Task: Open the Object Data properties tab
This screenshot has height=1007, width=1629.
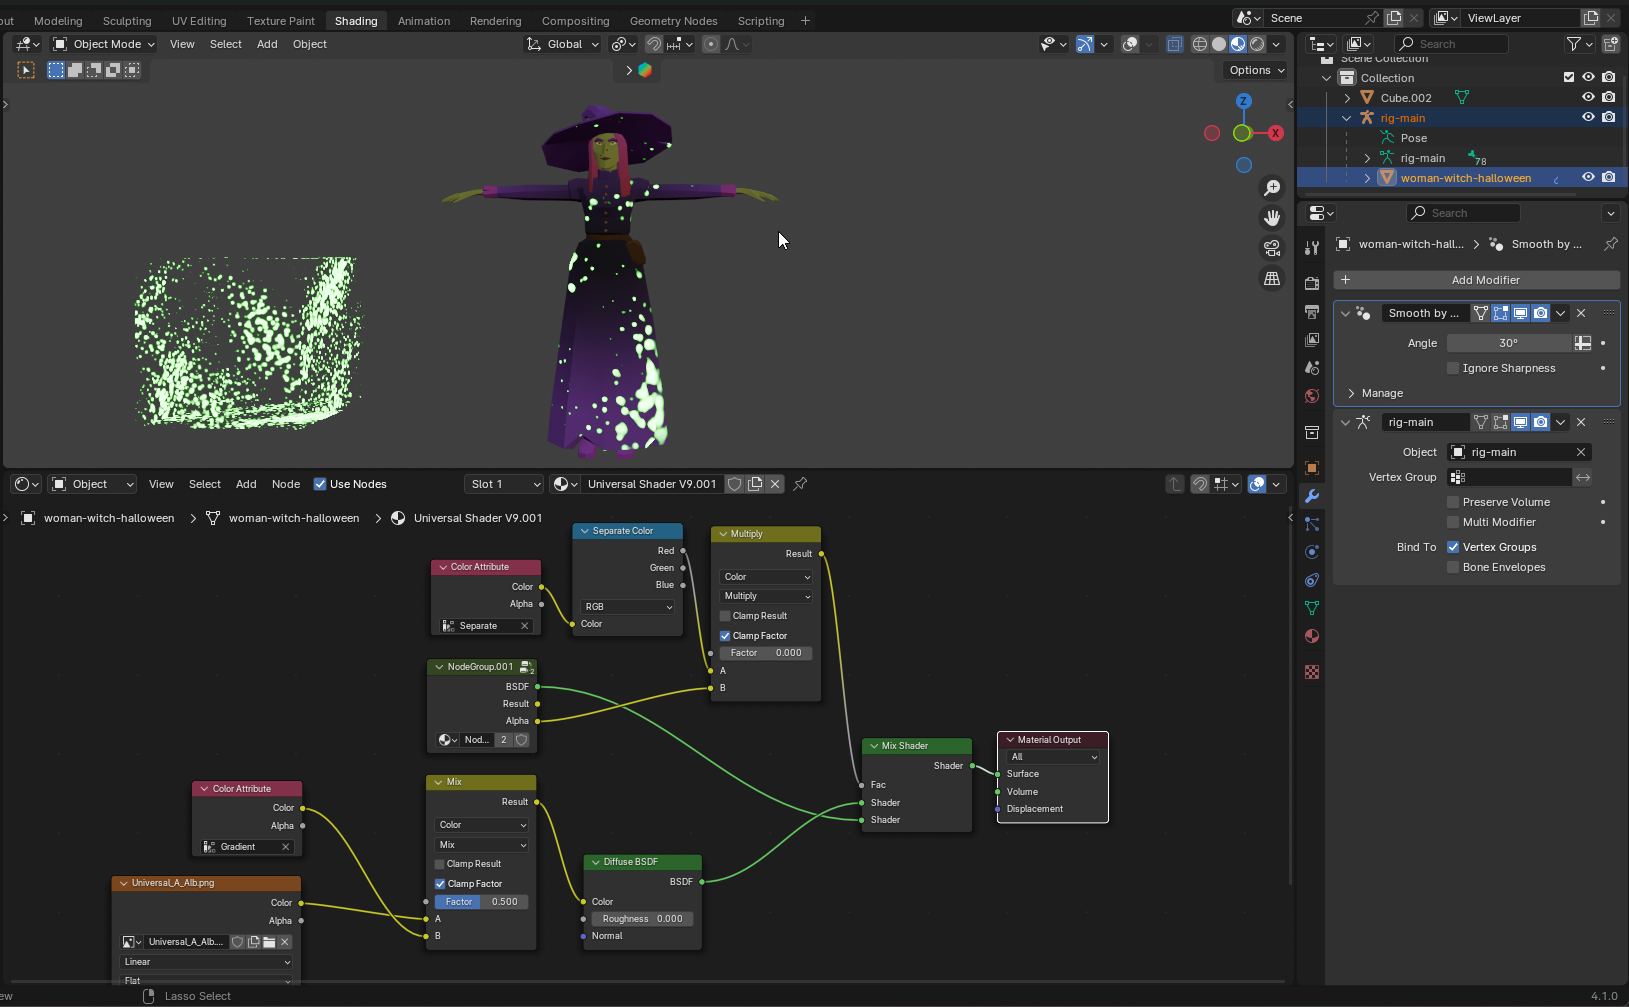Action: pyautogui.click(x=1312, y=608)
